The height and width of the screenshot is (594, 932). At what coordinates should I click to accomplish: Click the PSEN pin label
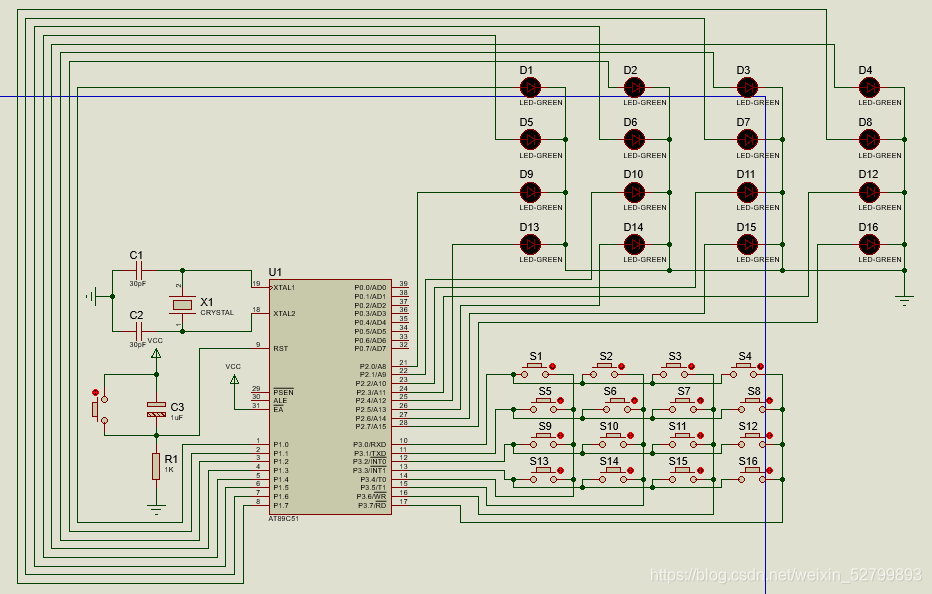coord(284,392)
